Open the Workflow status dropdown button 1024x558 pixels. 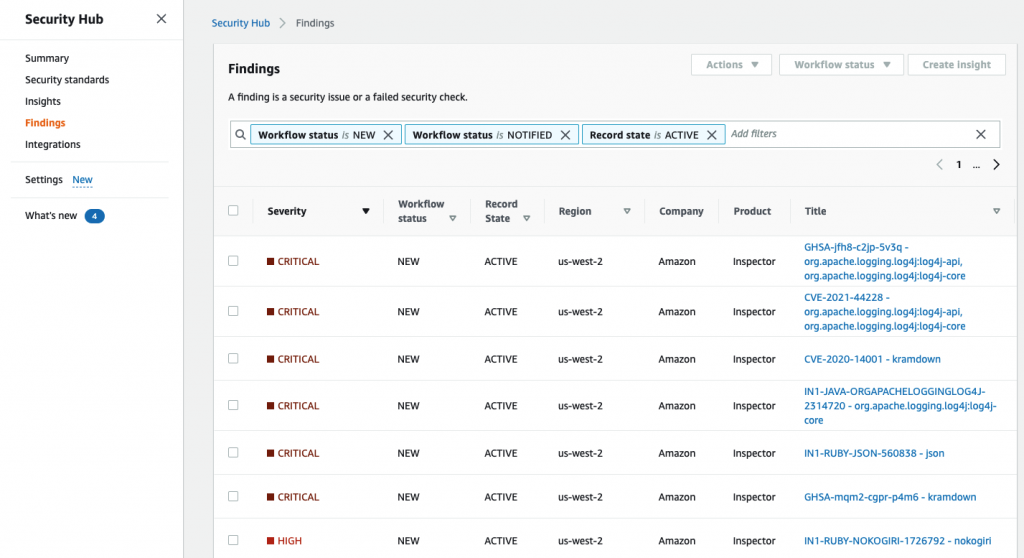pyautogui.click(x=841, y=65)
